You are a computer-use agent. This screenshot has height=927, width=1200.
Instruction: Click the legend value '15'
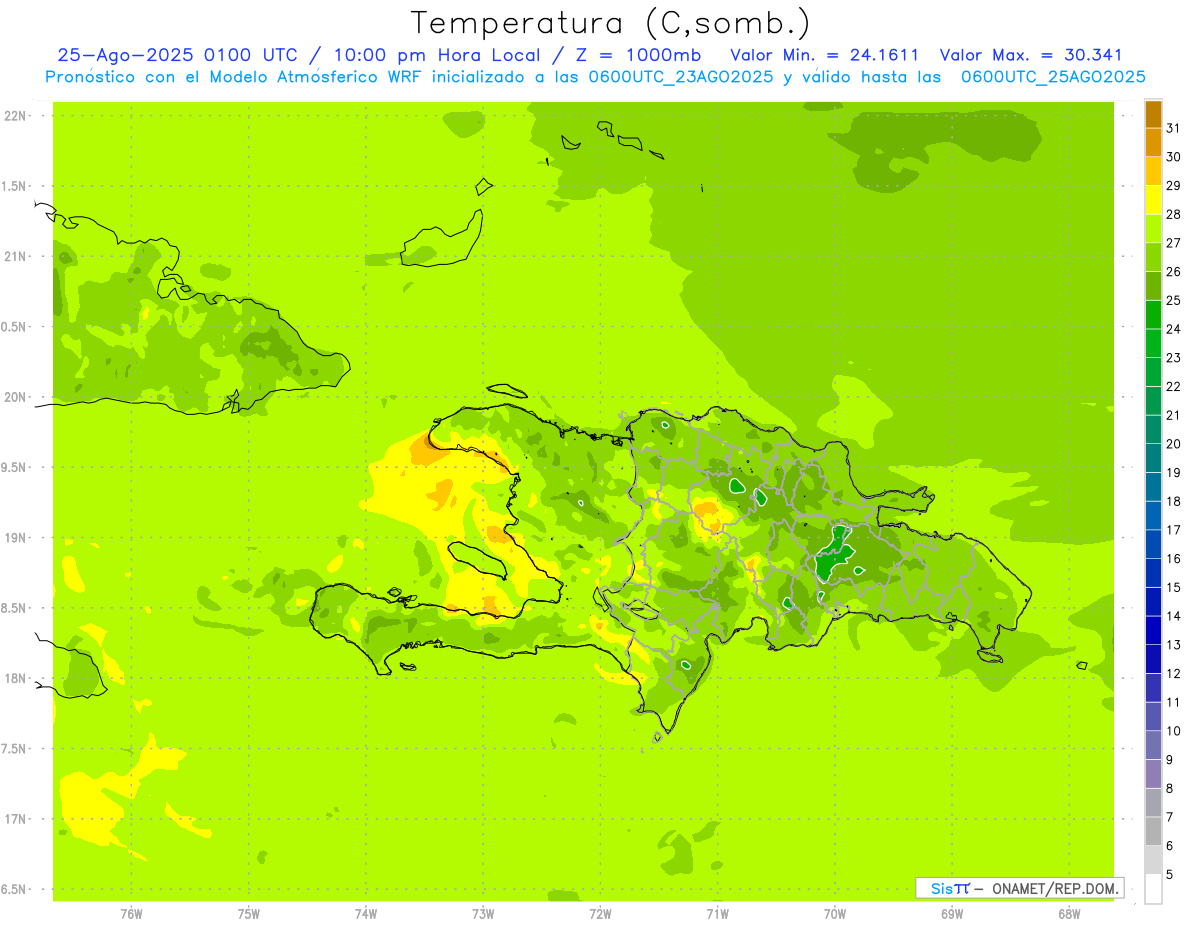pyautogui.click(x=1174, y=588)
